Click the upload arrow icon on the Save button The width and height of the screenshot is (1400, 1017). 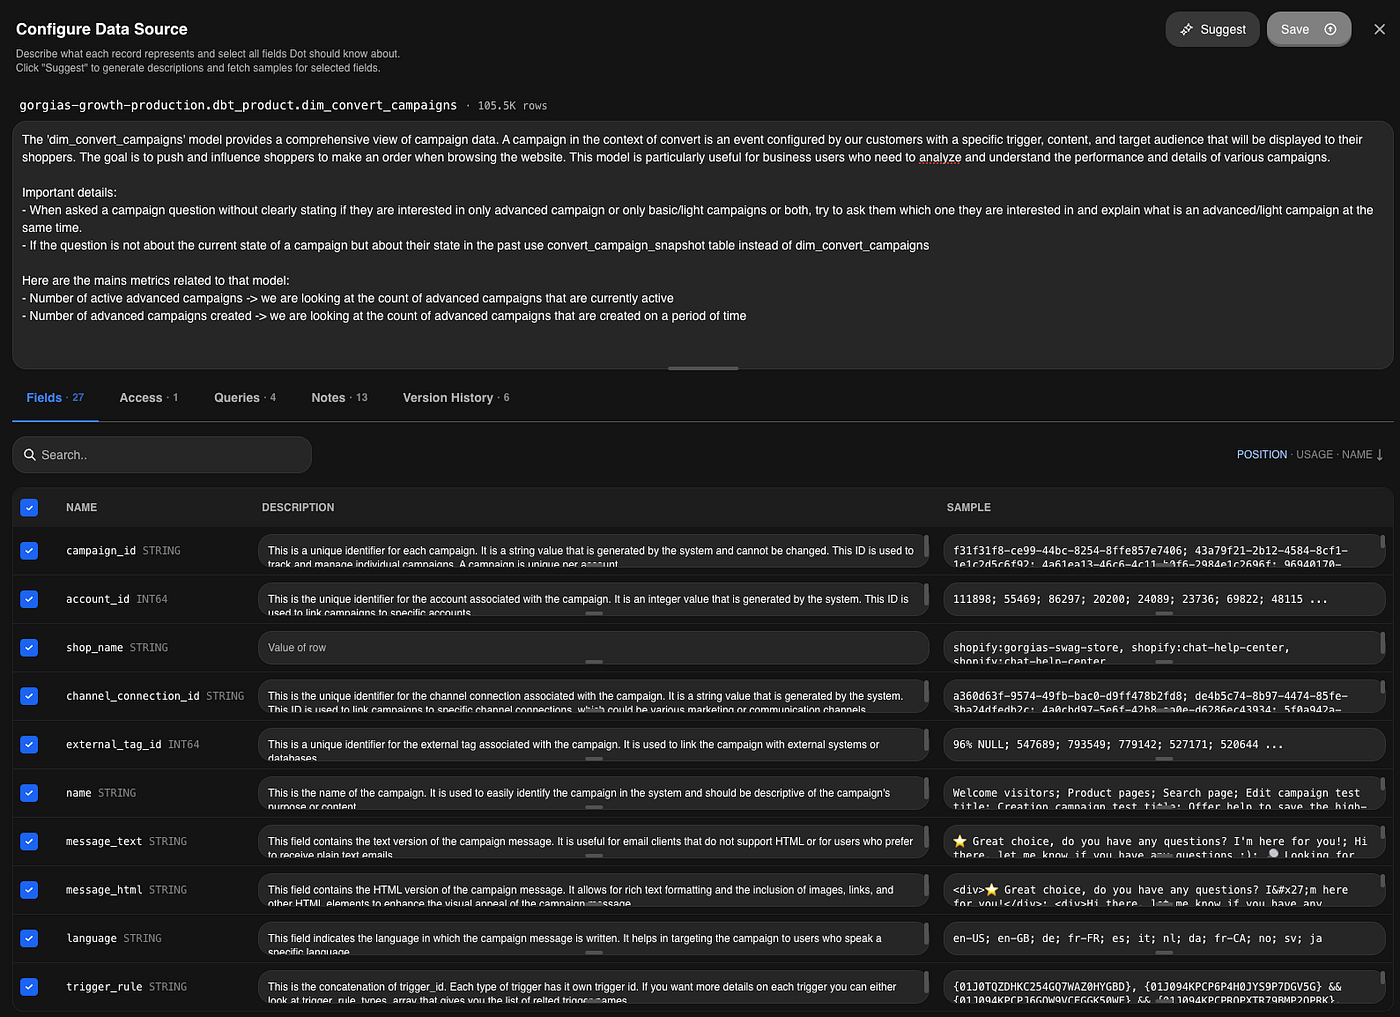click(x=1330, y=29)
